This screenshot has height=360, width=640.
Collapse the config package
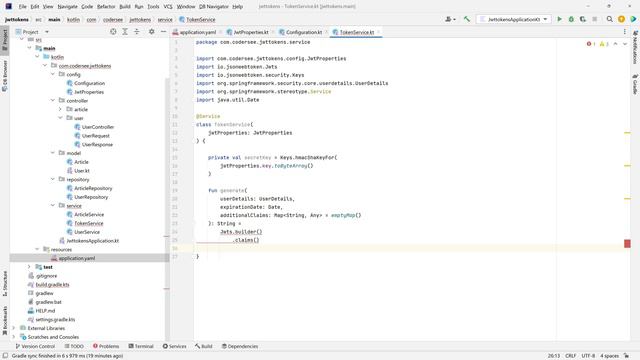53,74
